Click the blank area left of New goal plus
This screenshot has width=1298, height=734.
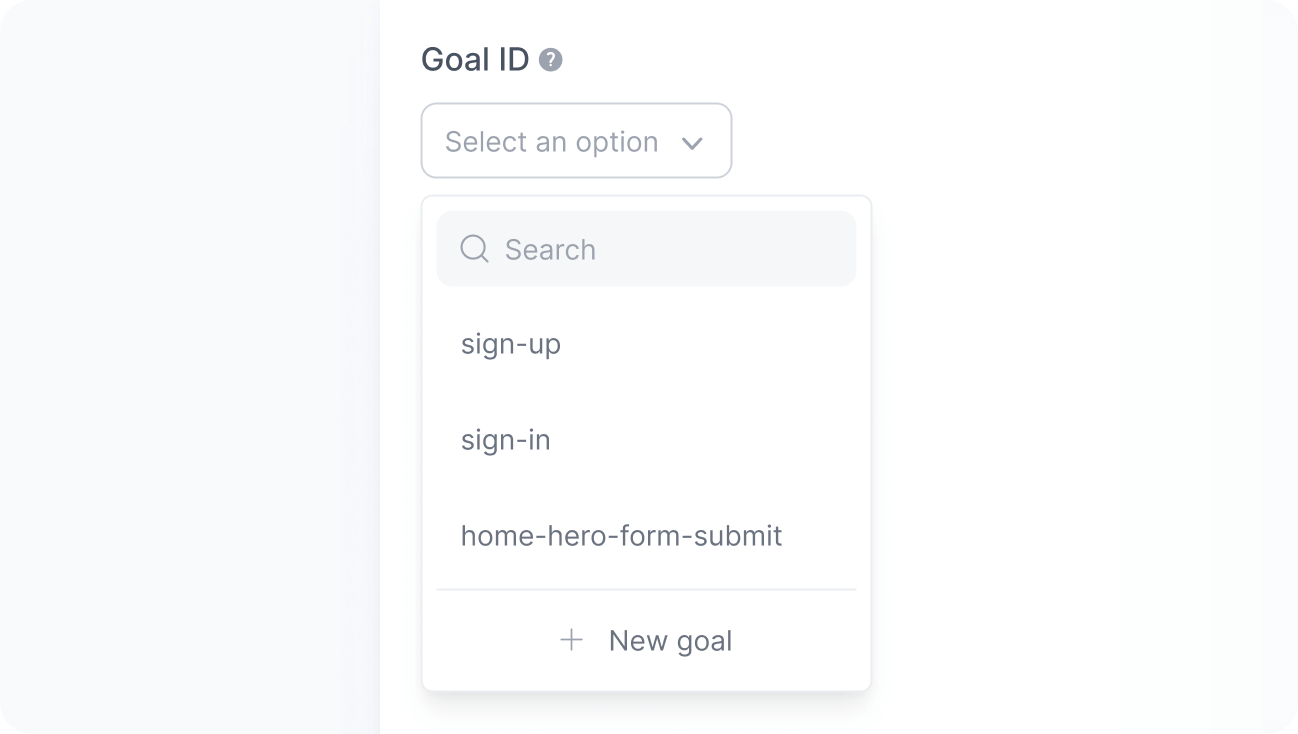(490, 640)
